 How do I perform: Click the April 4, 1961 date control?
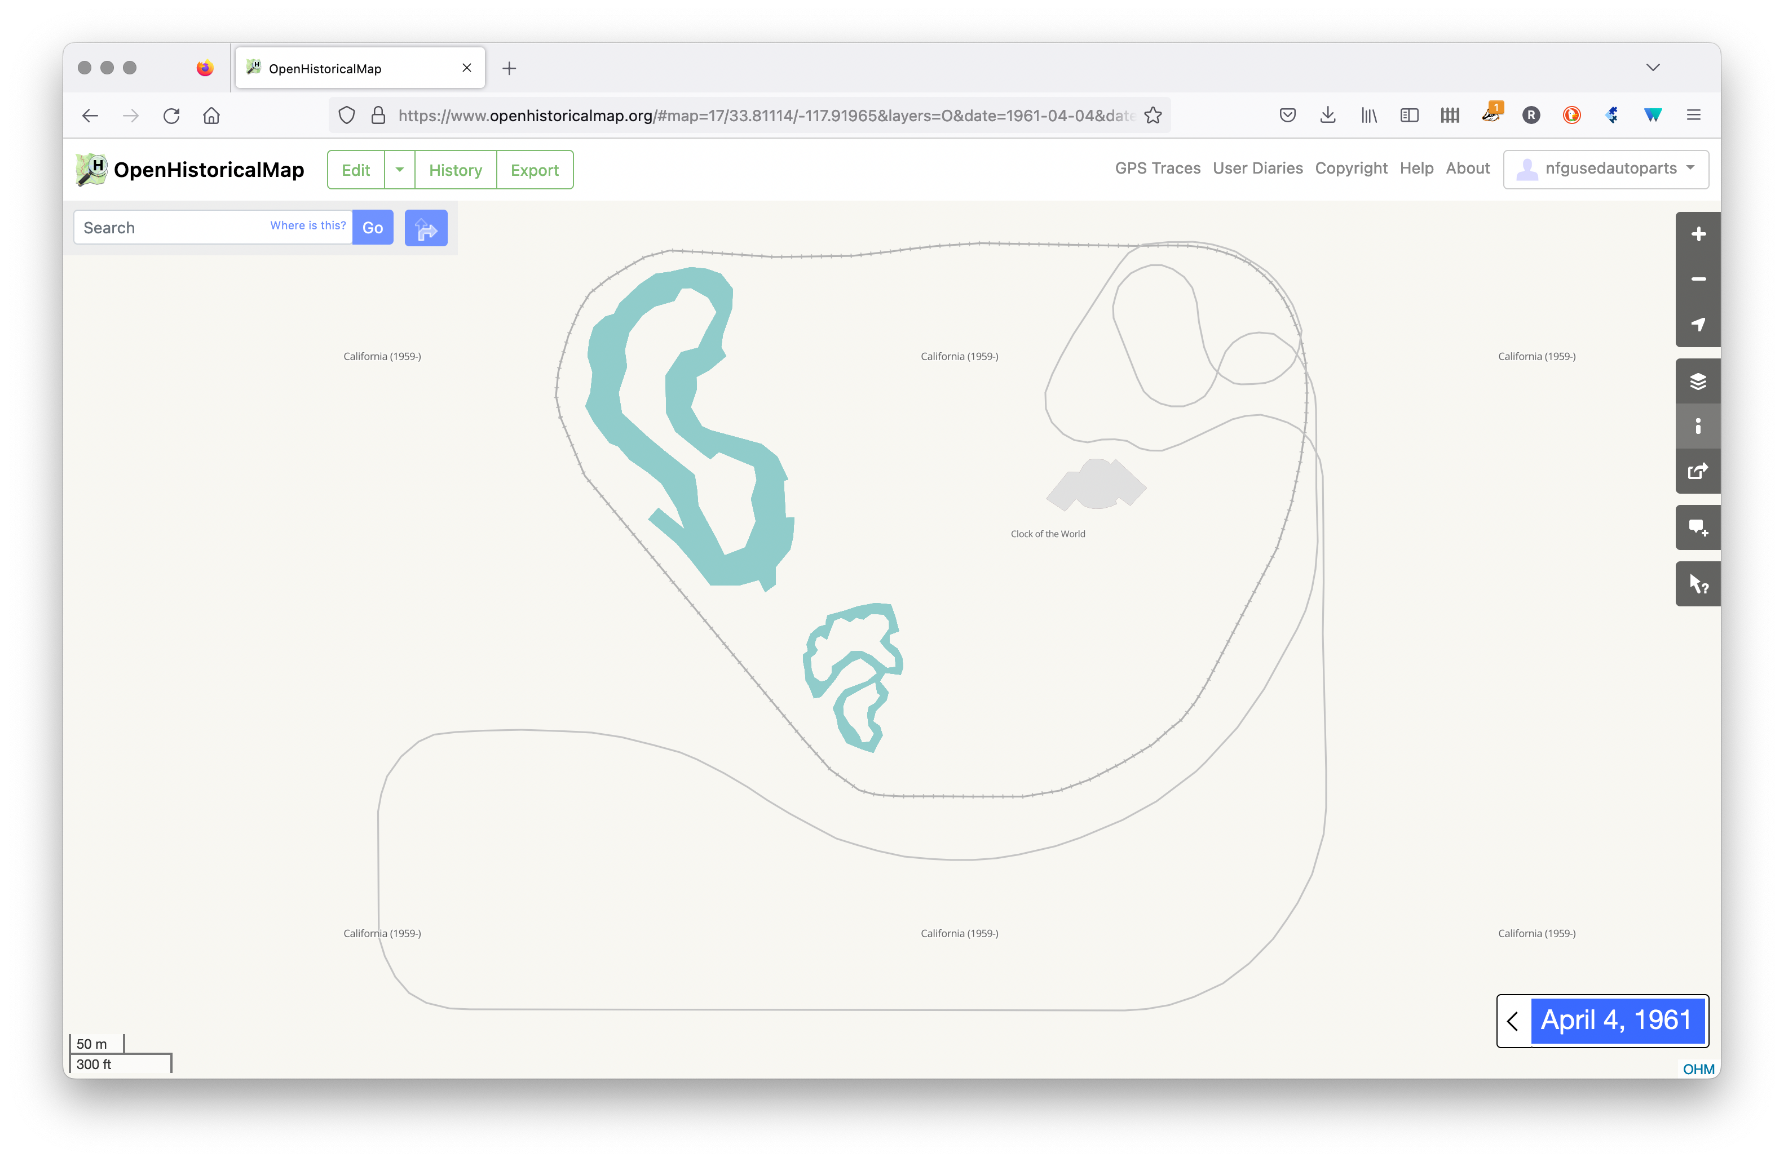pyautogui.click(x=1616, y=1021)
